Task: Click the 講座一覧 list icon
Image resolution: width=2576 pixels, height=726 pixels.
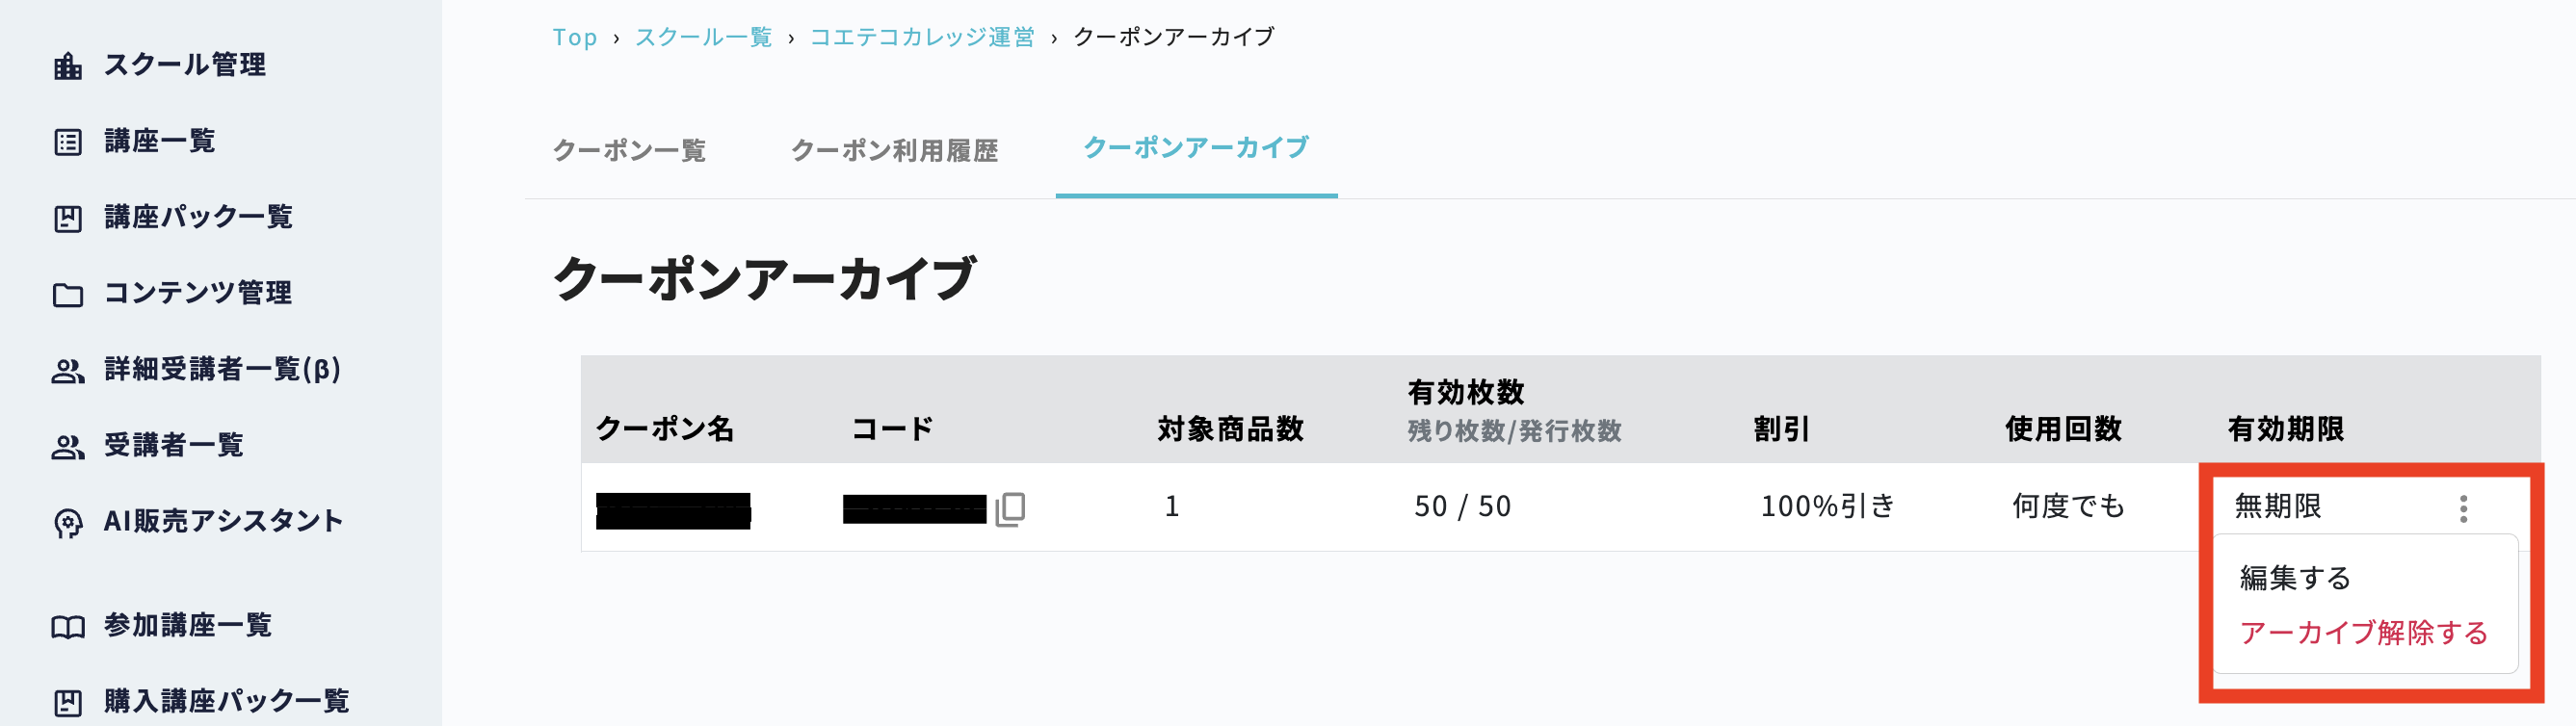Action: [x=68, y=142]
